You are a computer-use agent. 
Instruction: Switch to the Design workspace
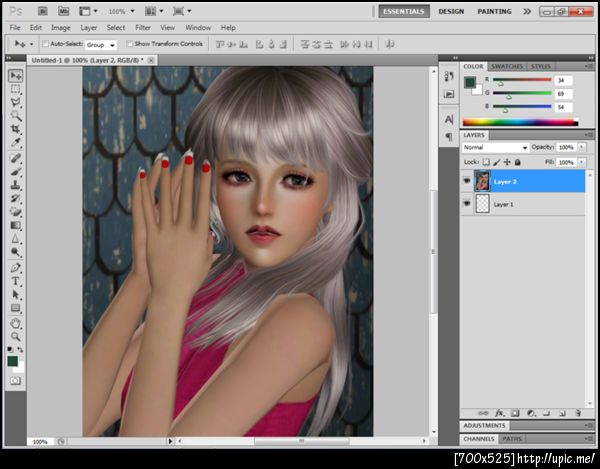(451, 11)
